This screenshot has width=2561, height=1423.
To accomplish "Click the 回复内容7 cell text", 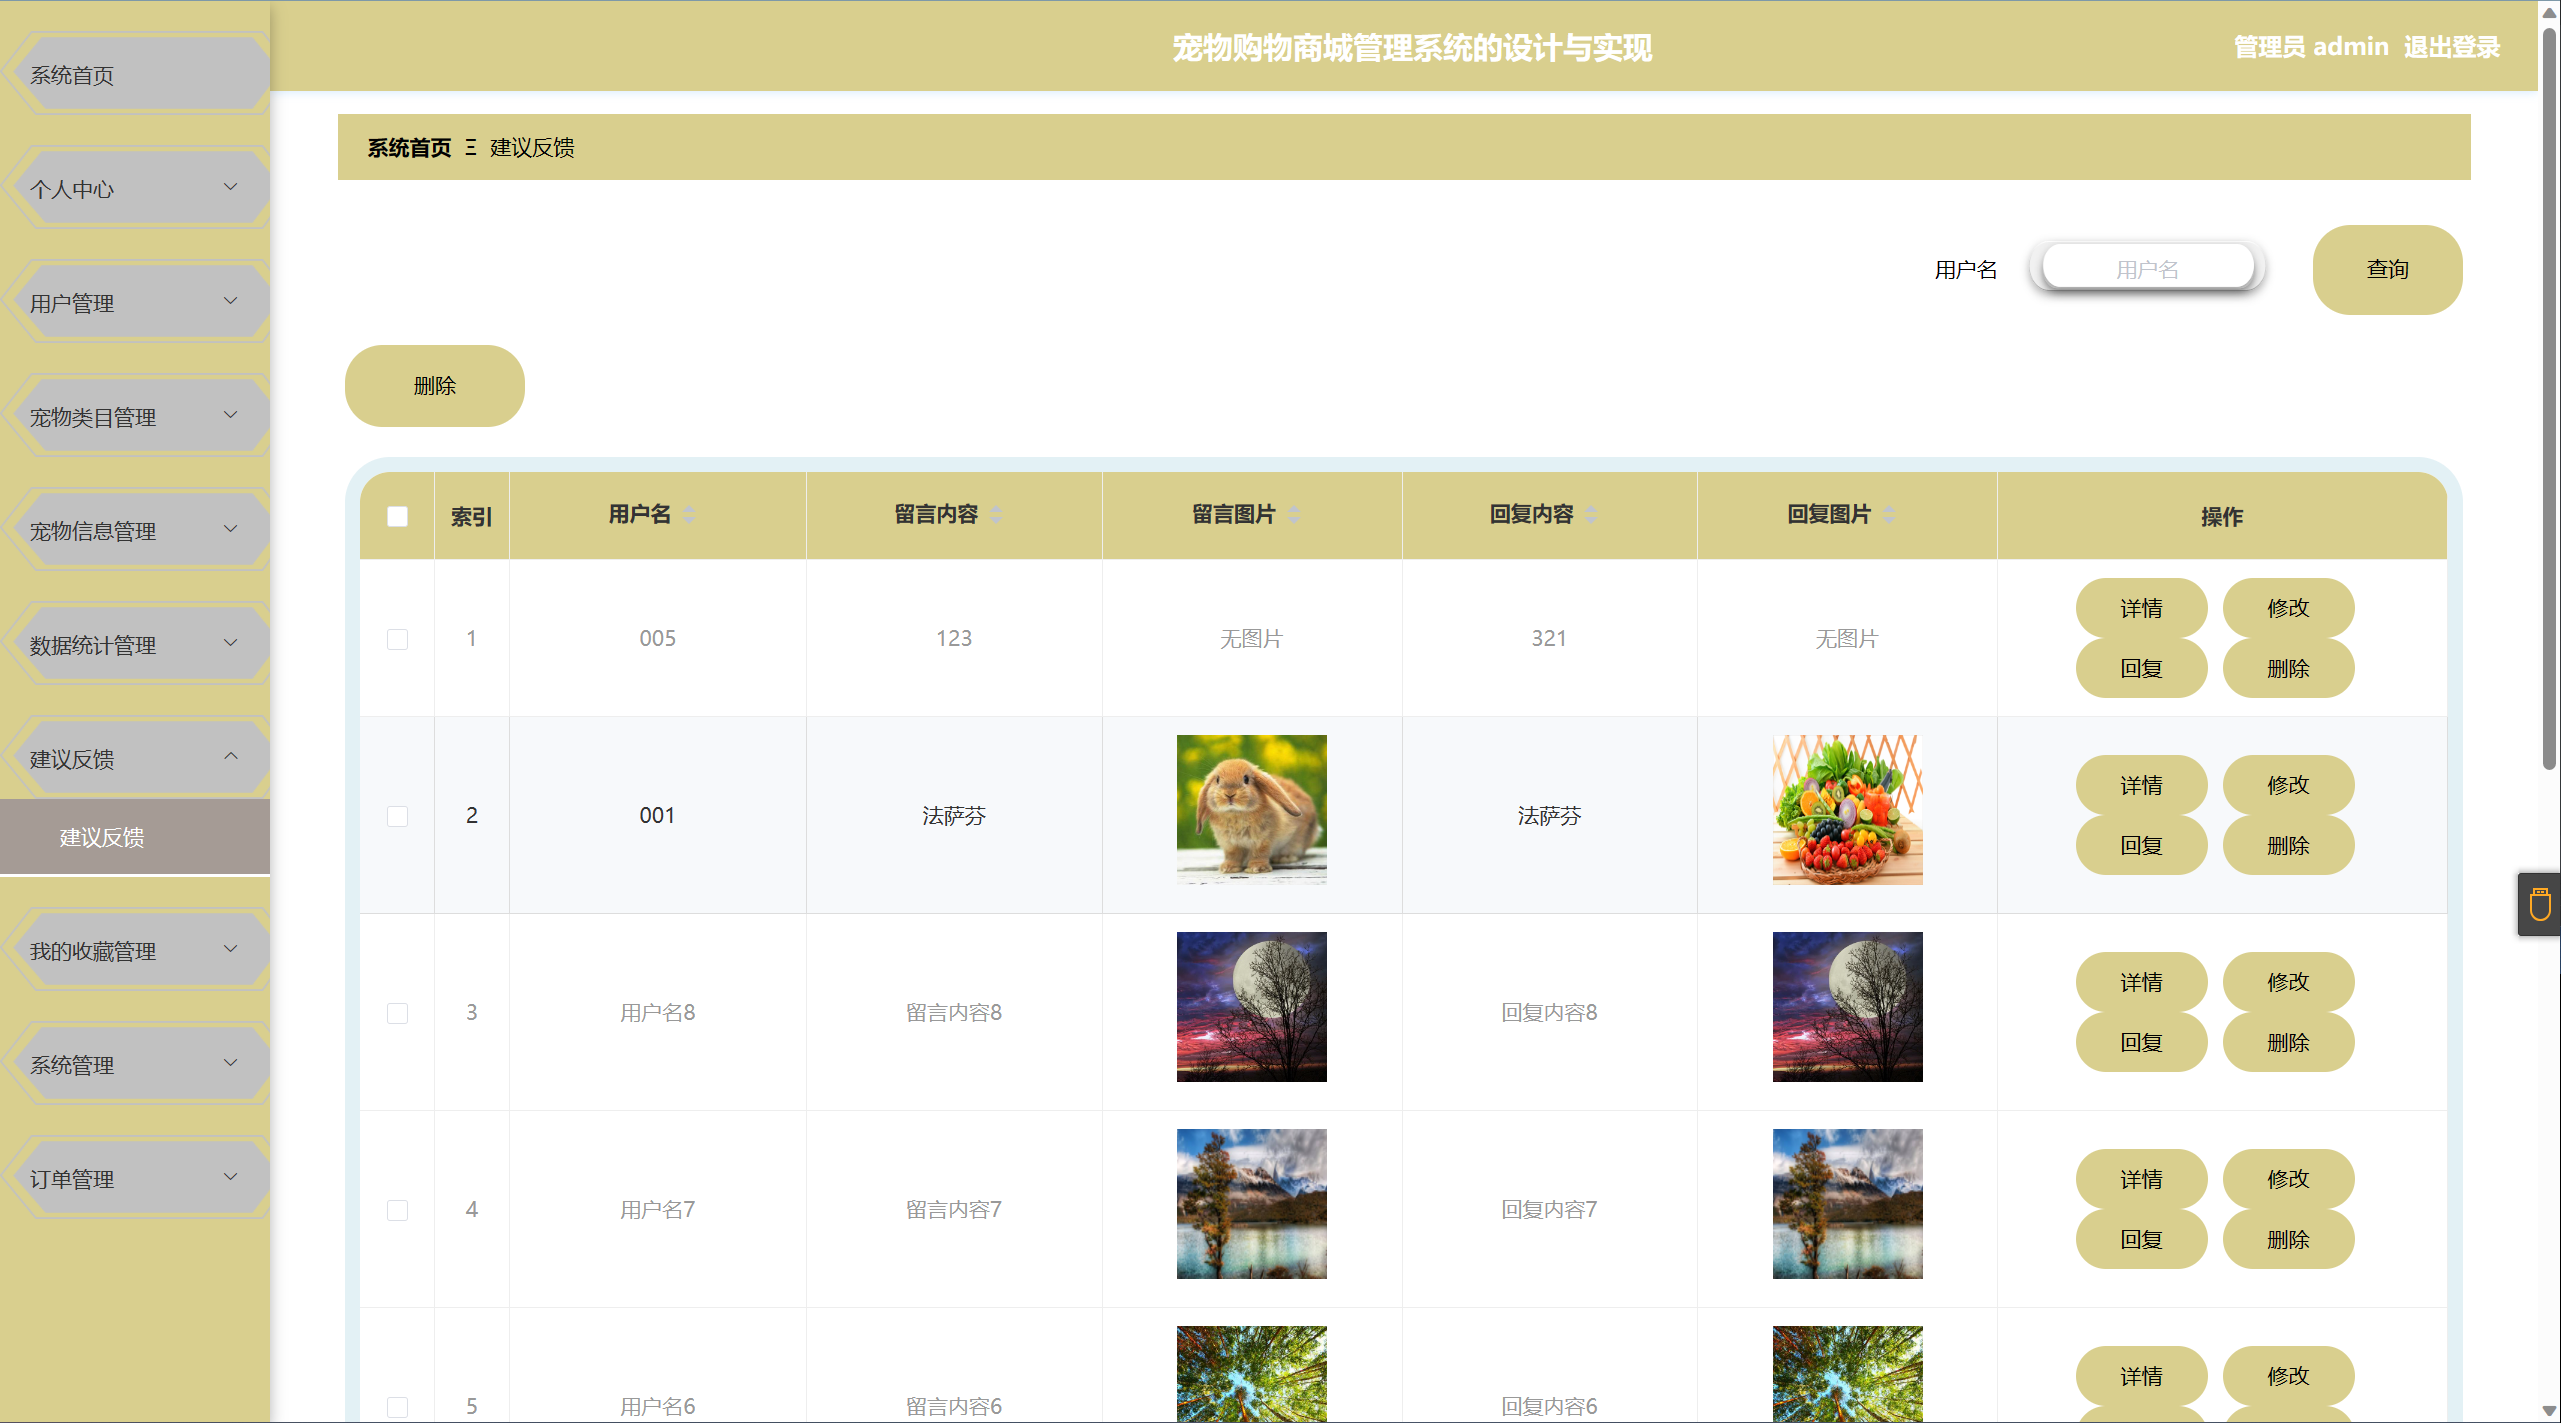I will 1549,1209.
